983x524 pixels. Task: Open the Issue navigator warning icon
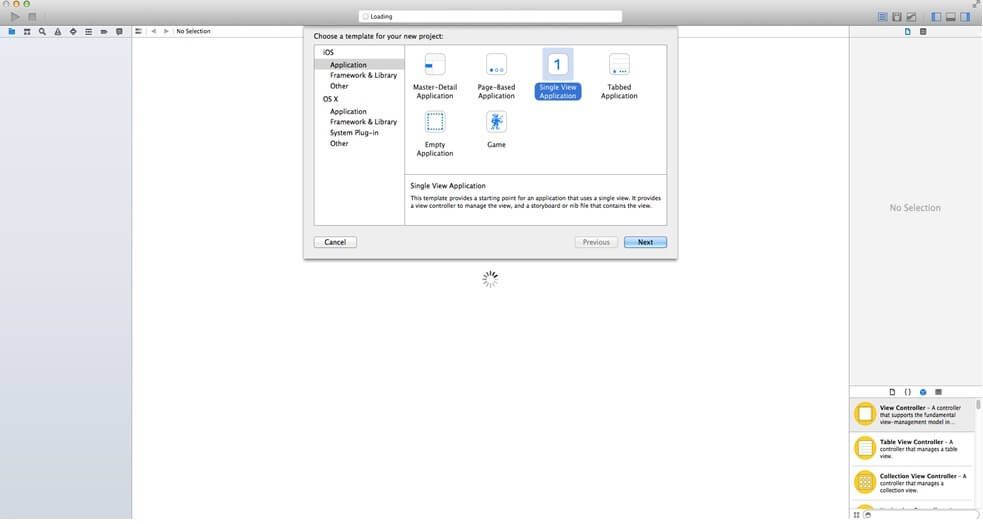(58, 31)
